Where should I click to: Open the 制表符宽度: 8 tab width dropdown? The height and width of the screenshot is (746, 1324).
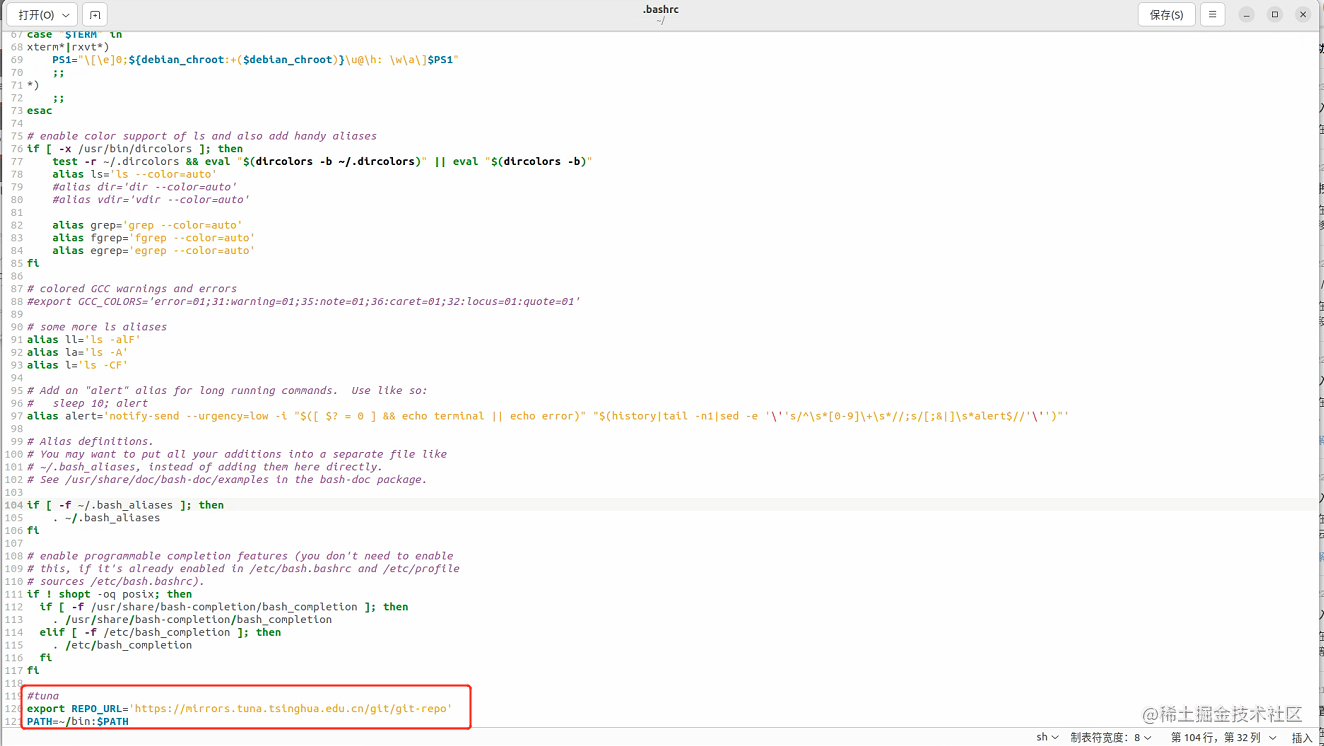click(x=1111, y=737)
